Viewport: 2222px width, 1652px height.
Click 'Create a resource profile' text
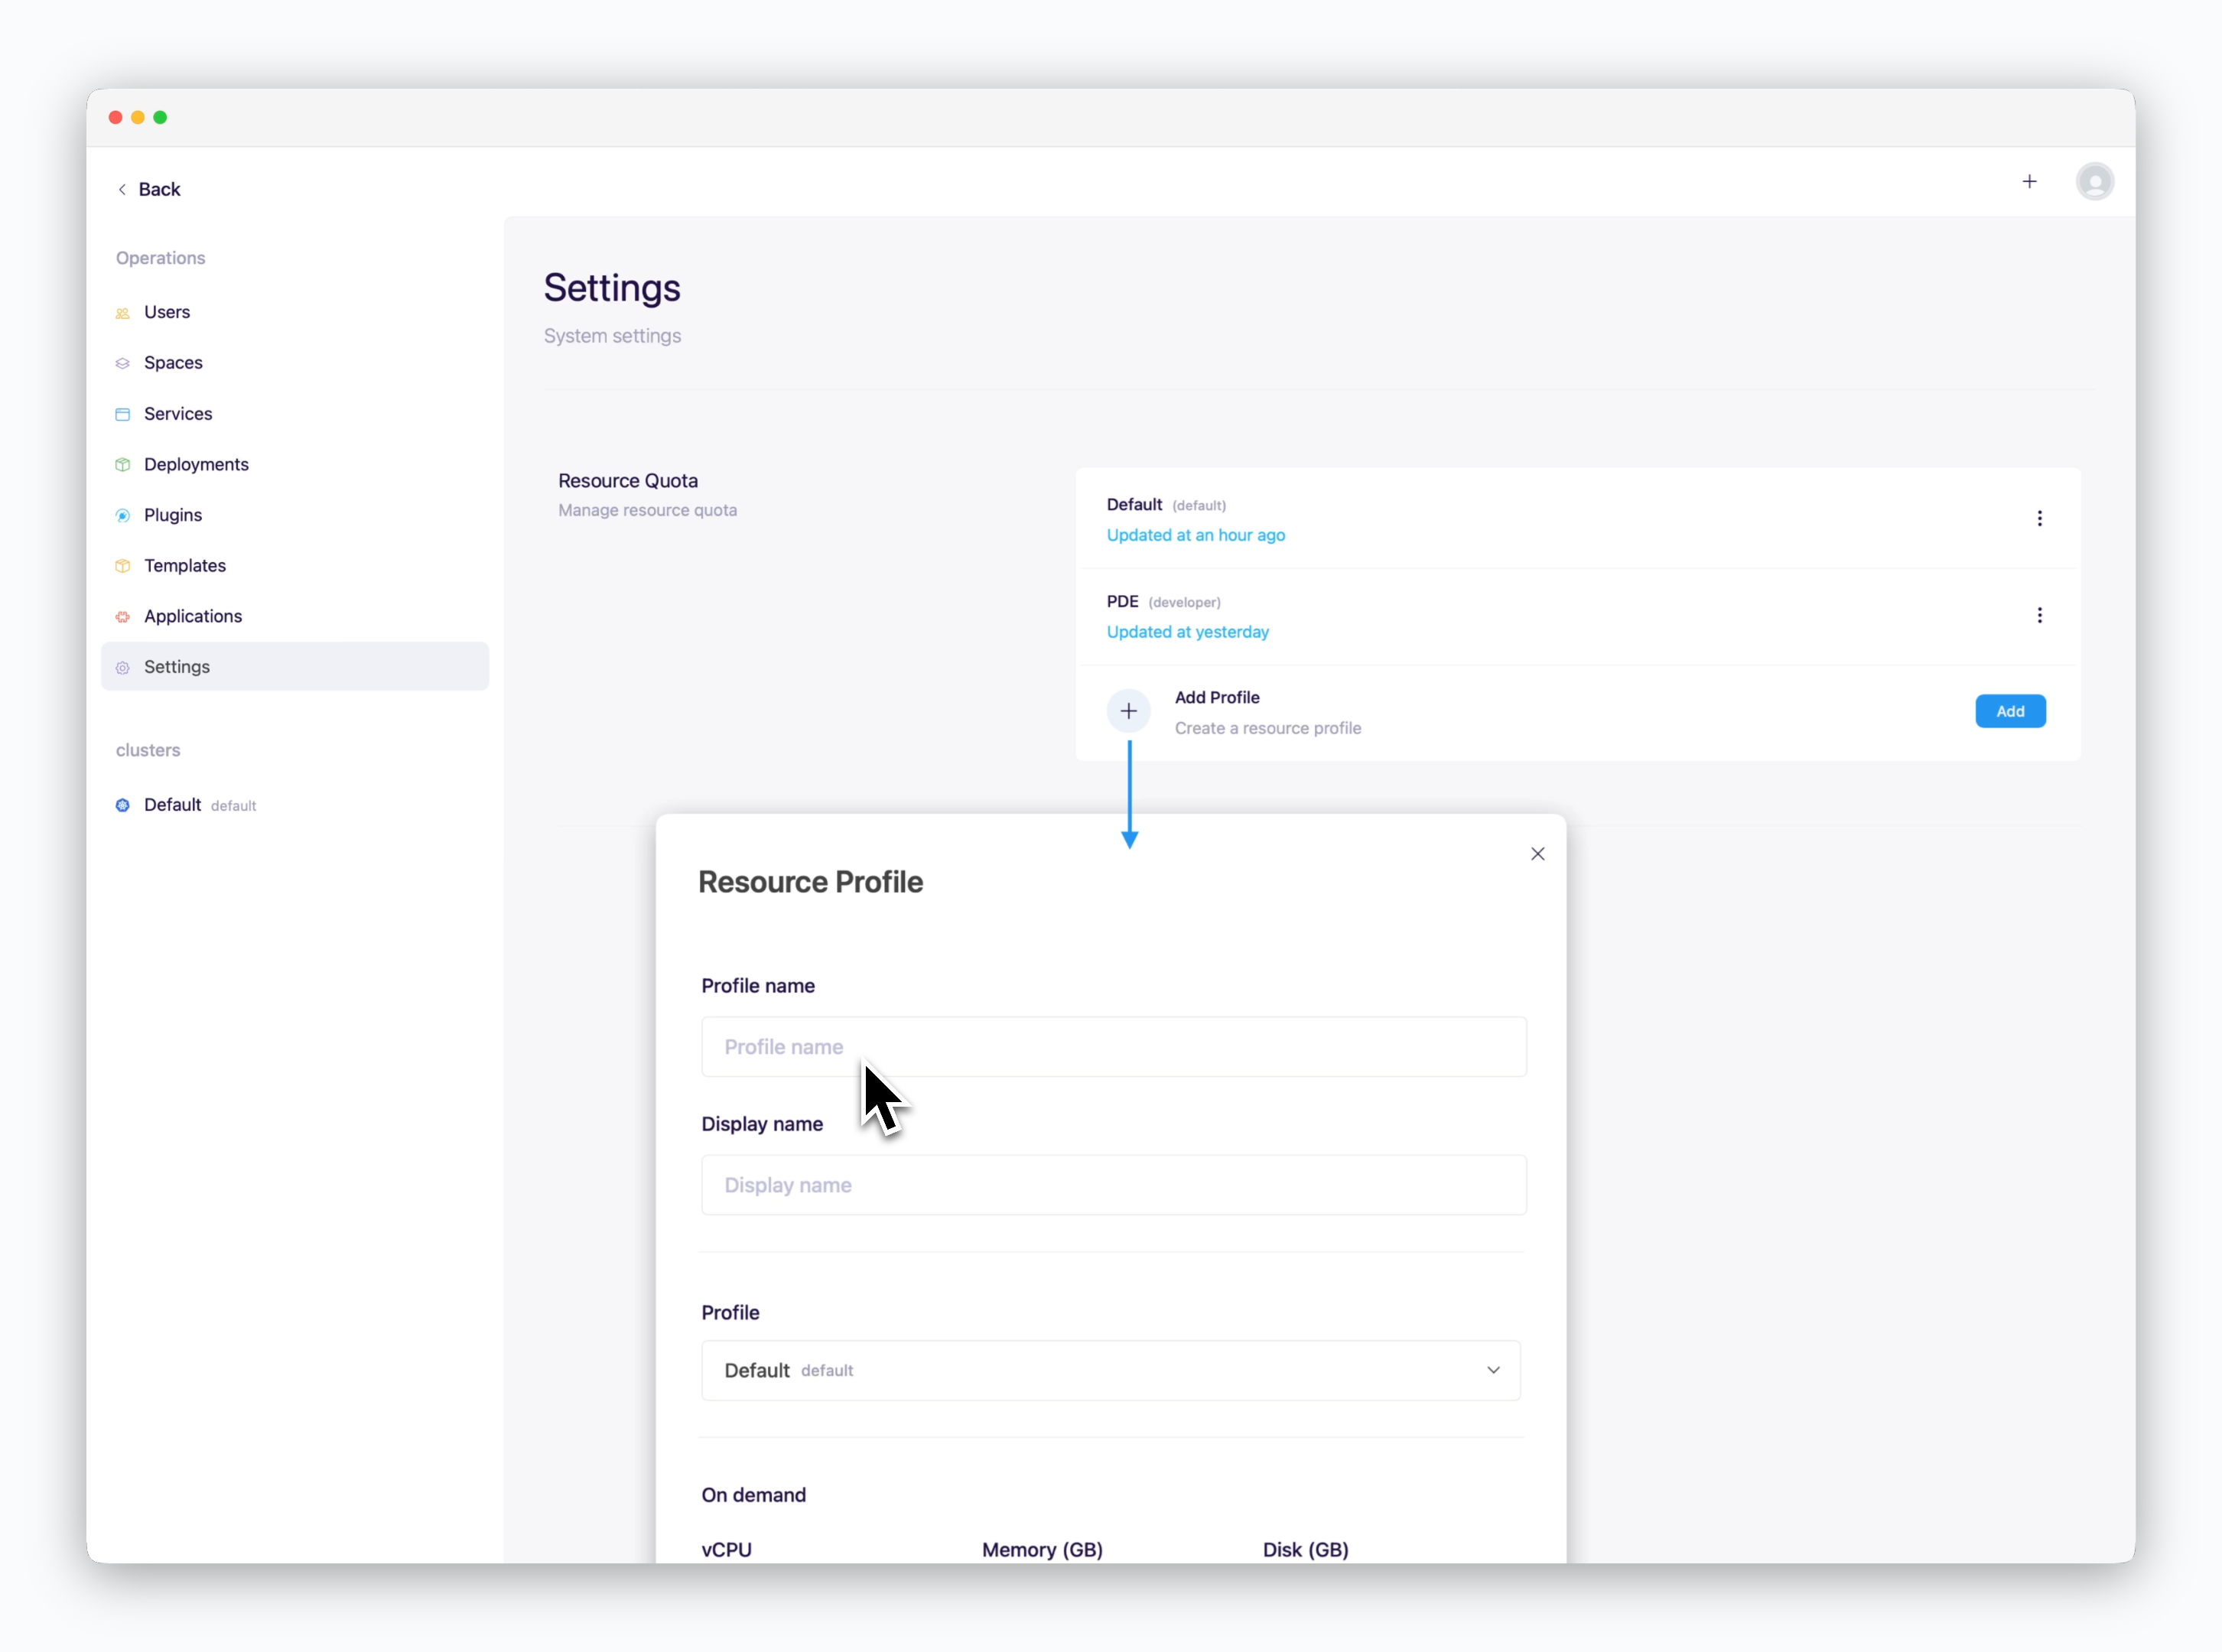(x=1268, y=728)
